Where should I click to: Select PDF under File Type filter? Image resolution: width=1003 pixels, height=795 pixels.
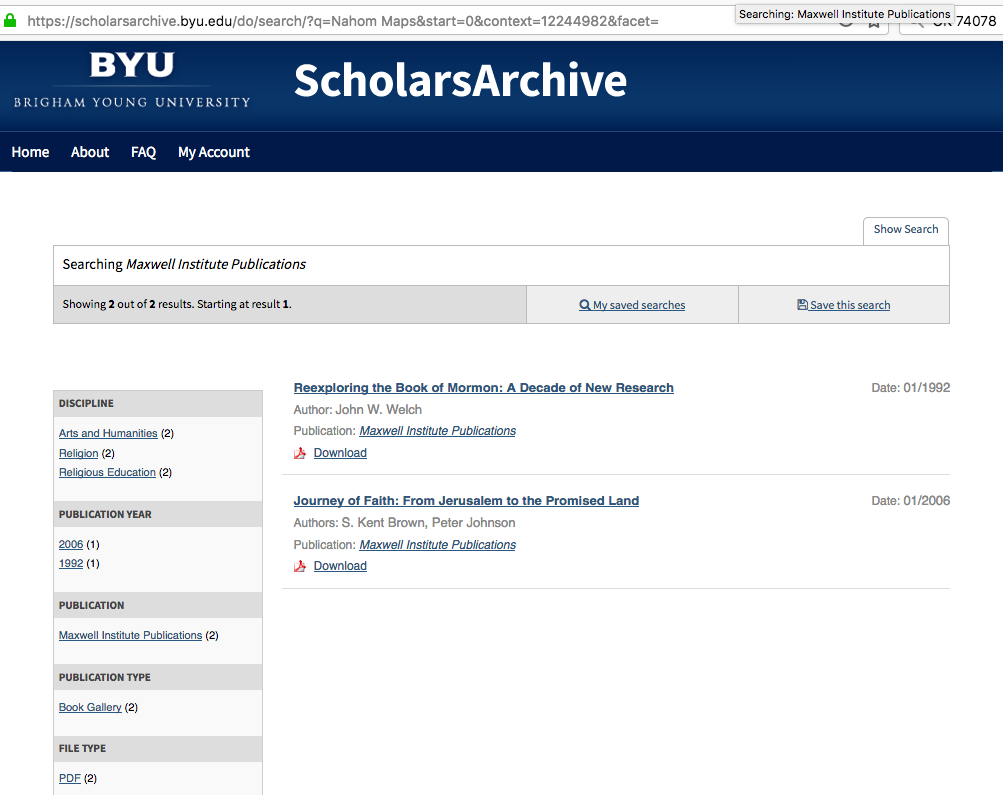point(70,778)
